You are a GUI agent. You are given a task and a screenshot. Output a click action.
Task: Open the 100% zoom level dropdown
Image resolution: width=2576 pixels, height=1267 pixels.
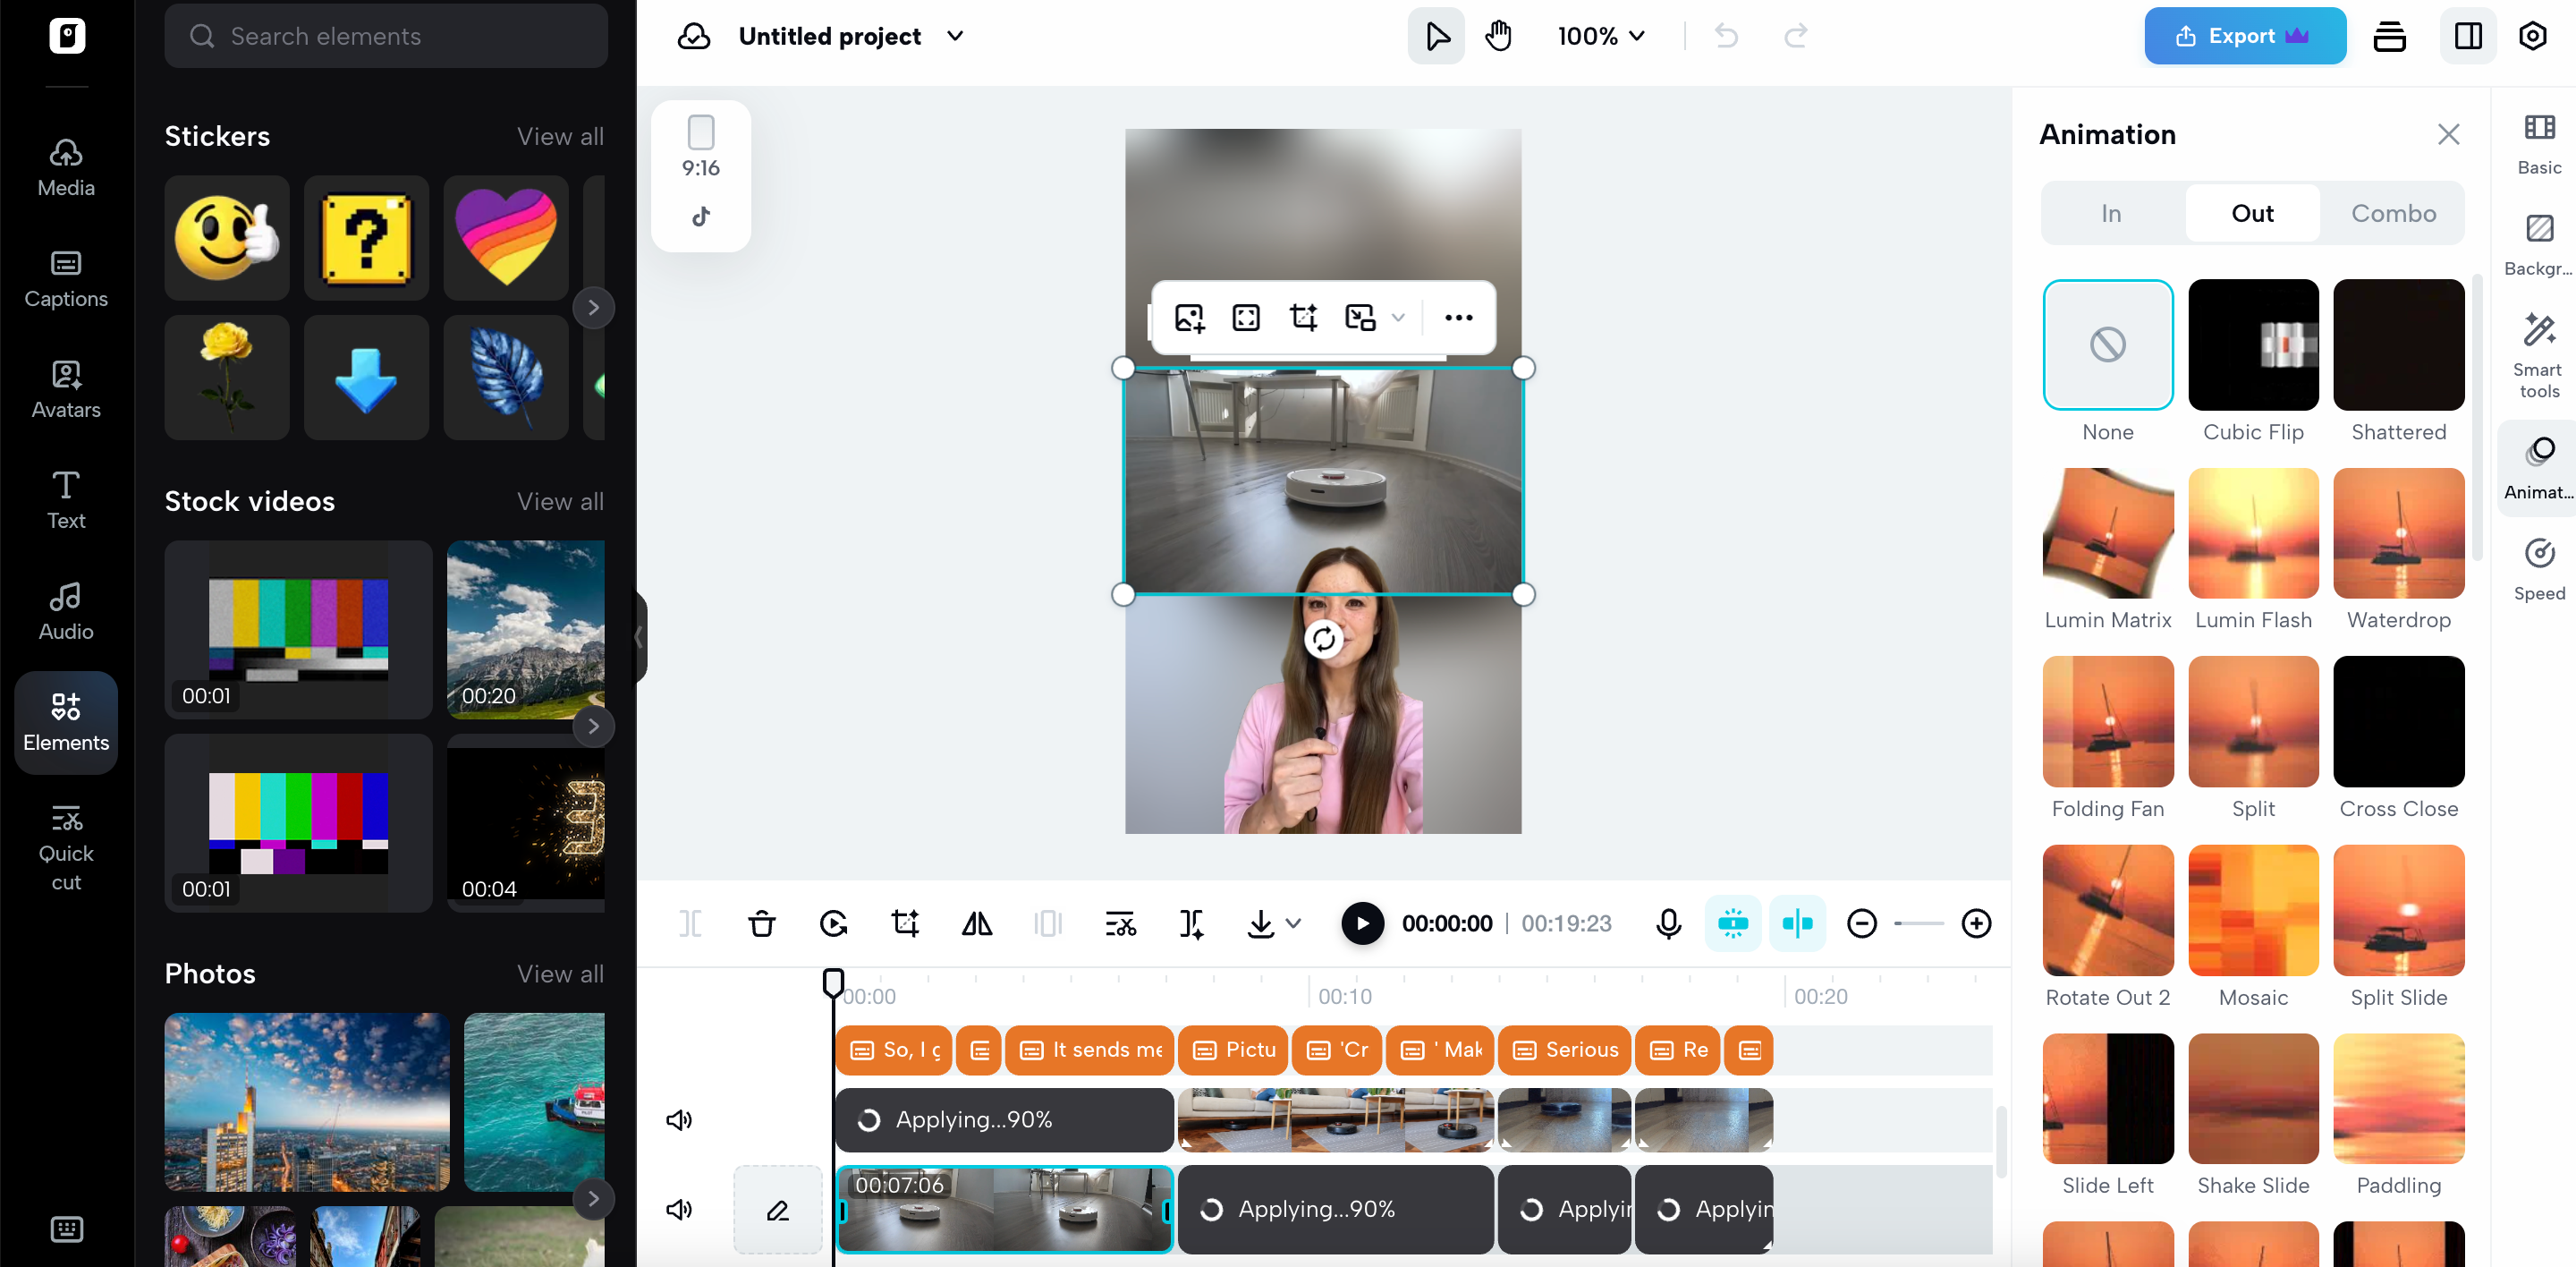(1601, 36)
